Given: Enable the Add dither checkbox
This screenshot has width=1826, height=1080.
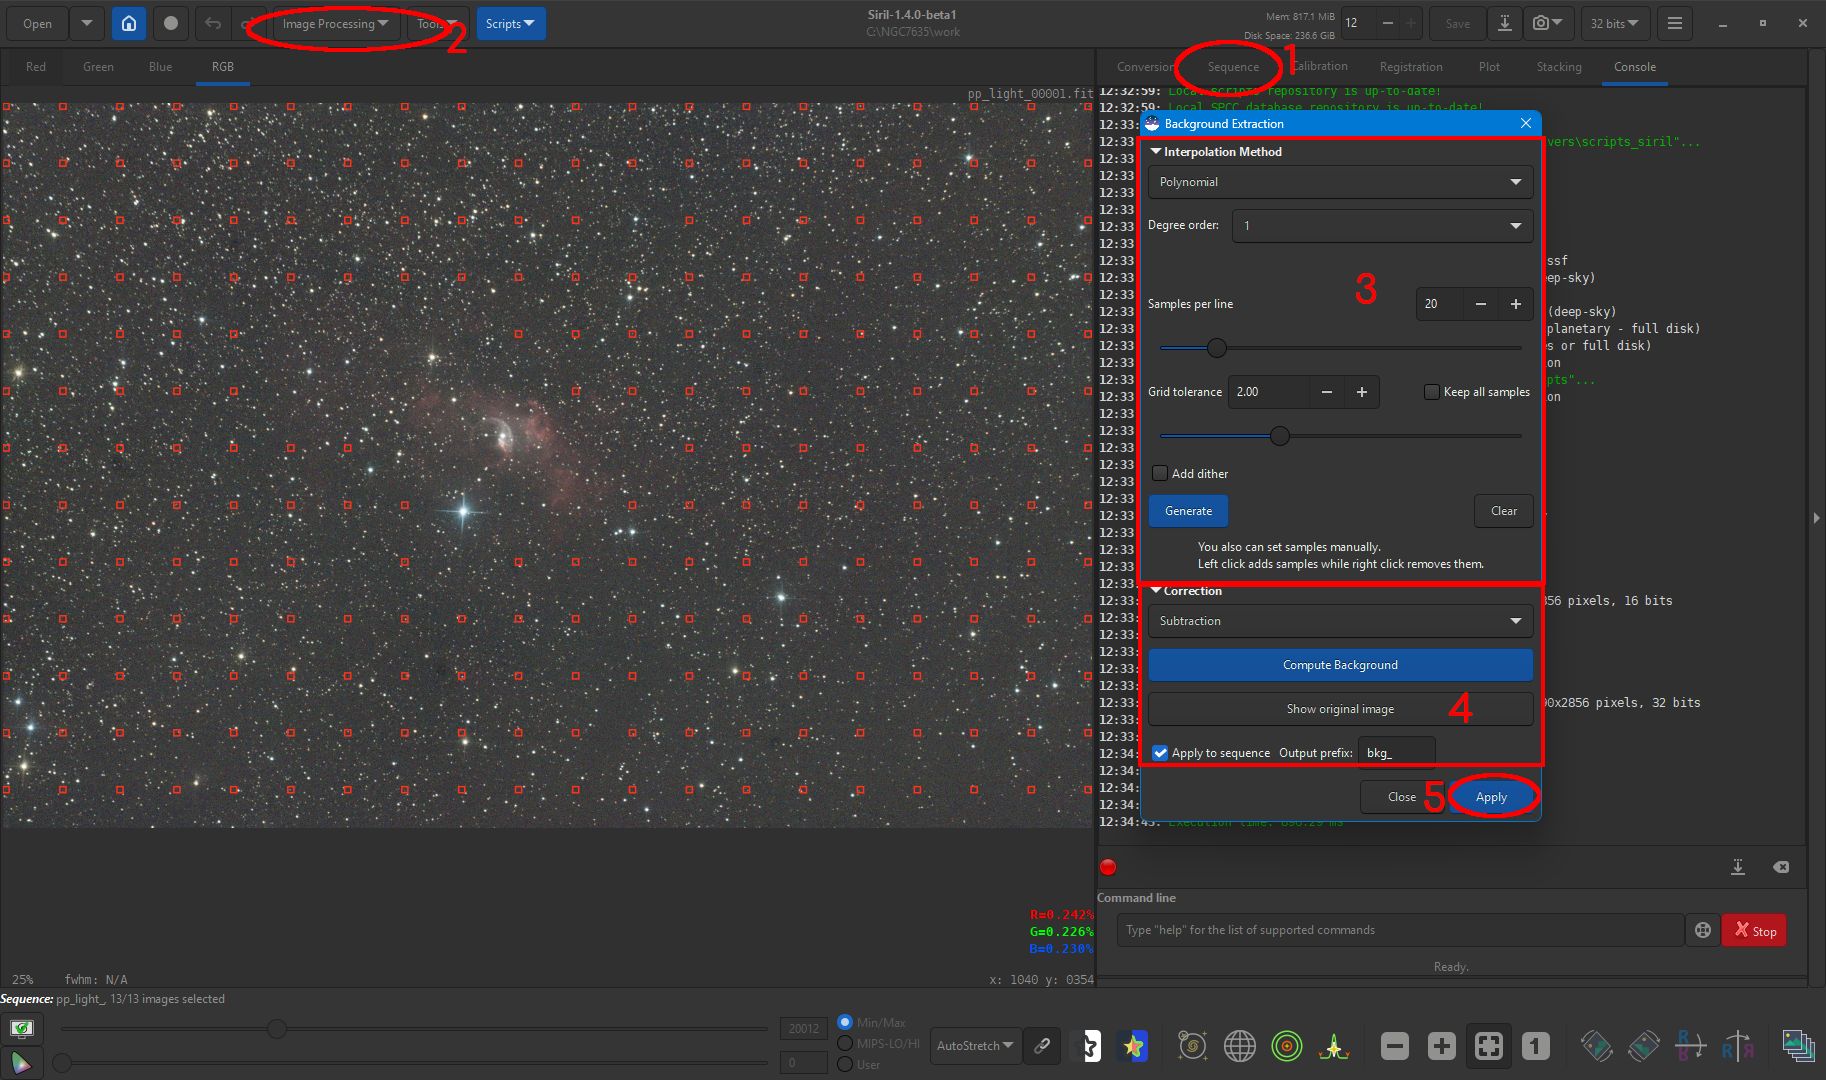Looking at the screenshot, I should click(1160, 473).
